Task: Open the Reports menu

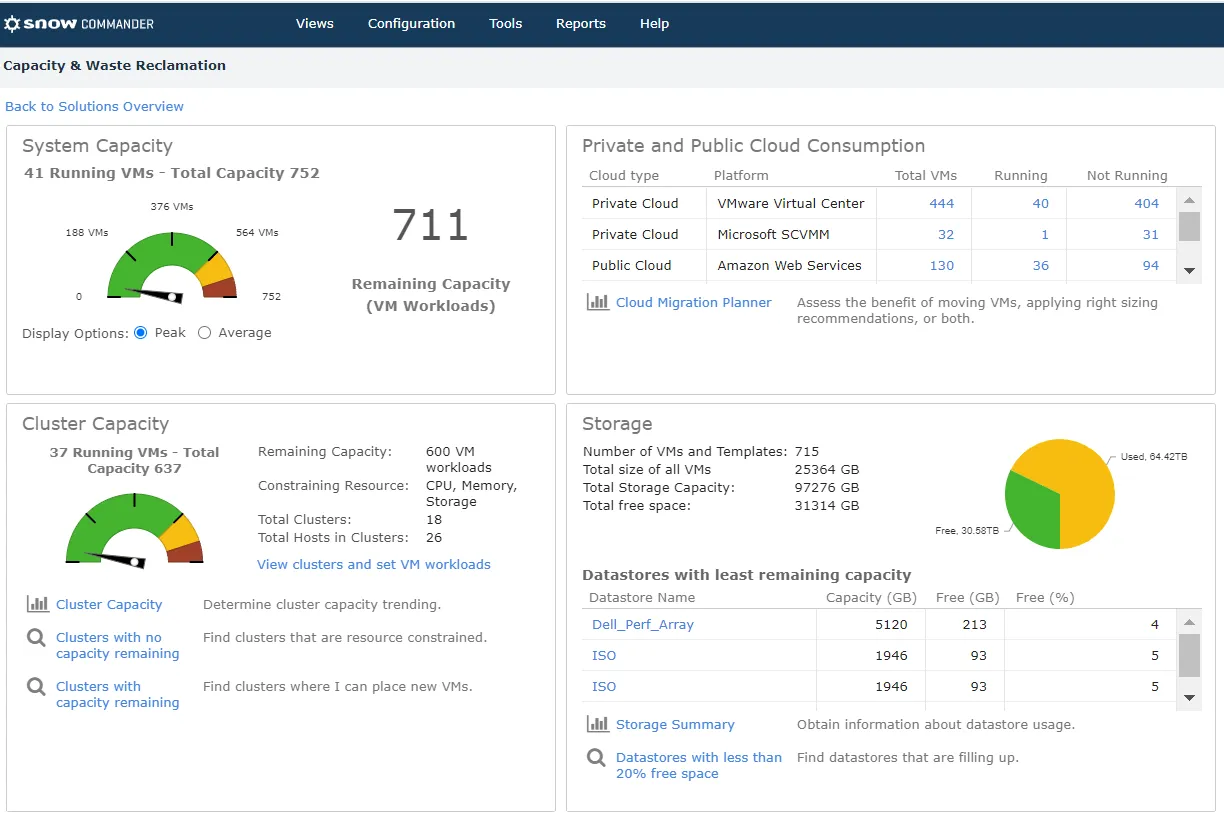Action: click(581, 23)
